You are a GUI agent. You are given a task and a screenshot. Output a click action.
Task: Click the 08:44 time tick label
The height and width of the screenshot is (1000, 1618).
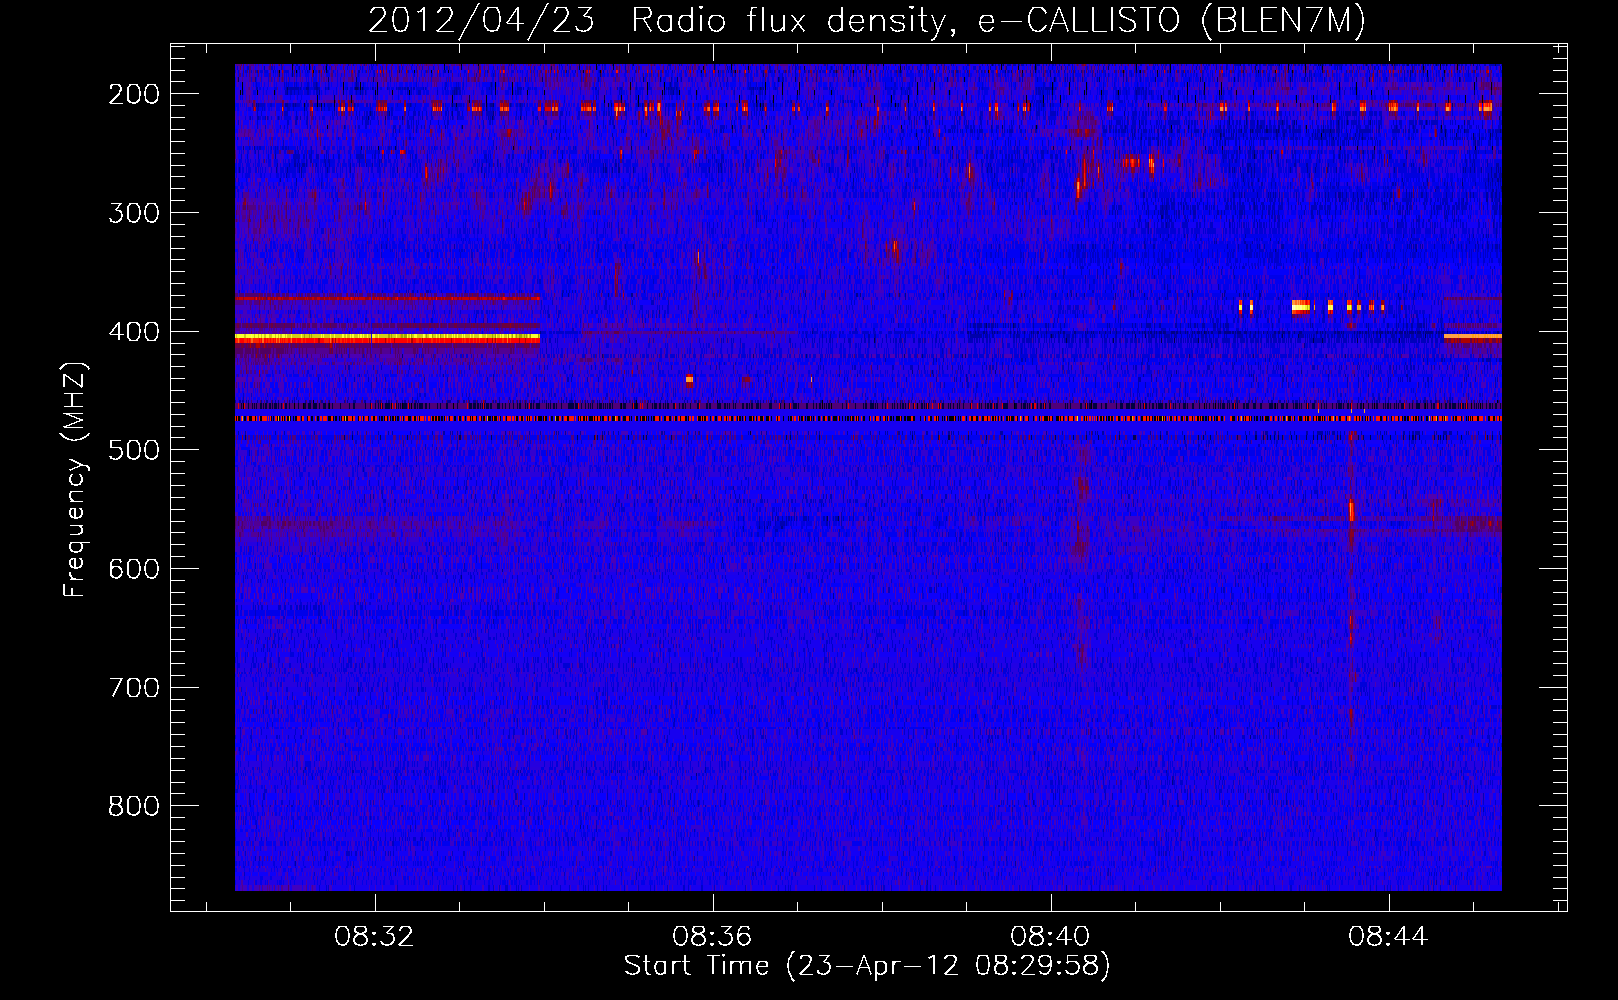[x=1388, y=937]
